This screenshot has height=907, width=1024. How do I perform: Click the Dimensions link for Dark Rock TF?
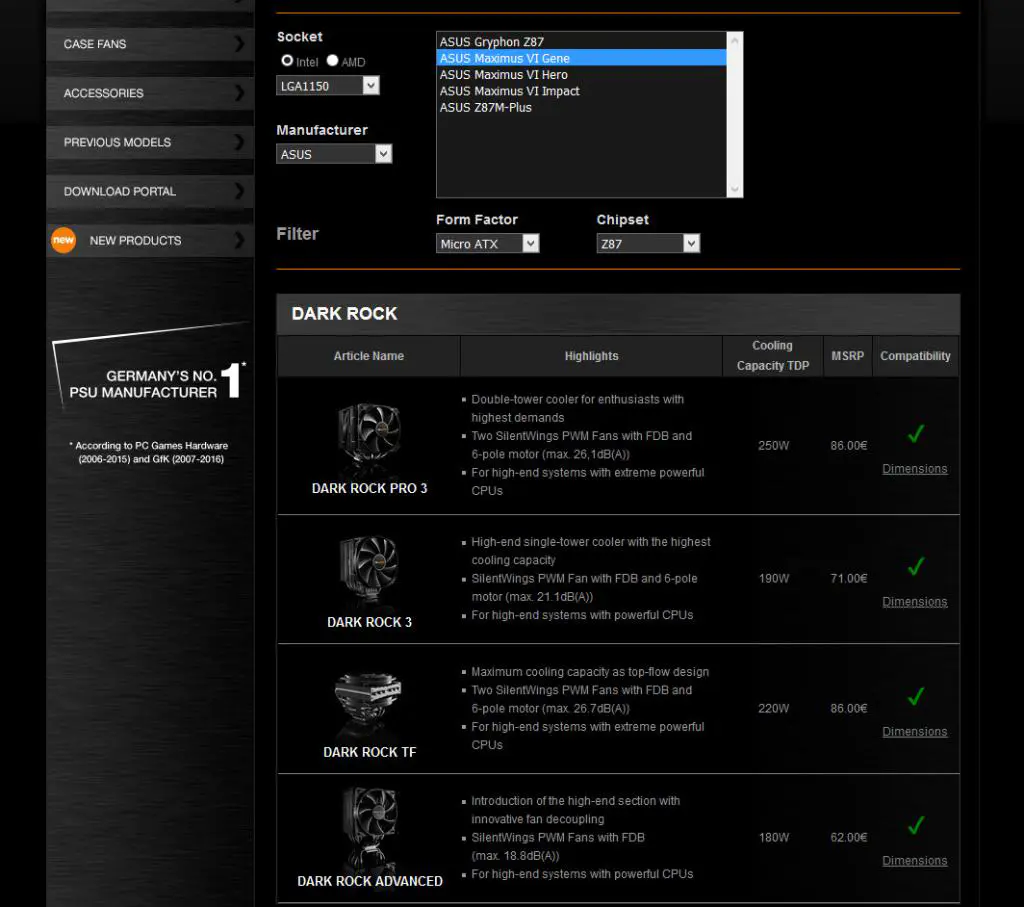914,731
